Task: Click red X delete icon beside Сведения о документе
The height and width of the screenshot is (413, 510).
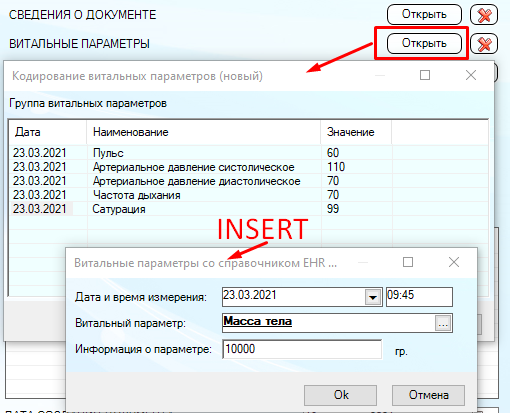Action: pyautogui.click(x=484, y=15)
